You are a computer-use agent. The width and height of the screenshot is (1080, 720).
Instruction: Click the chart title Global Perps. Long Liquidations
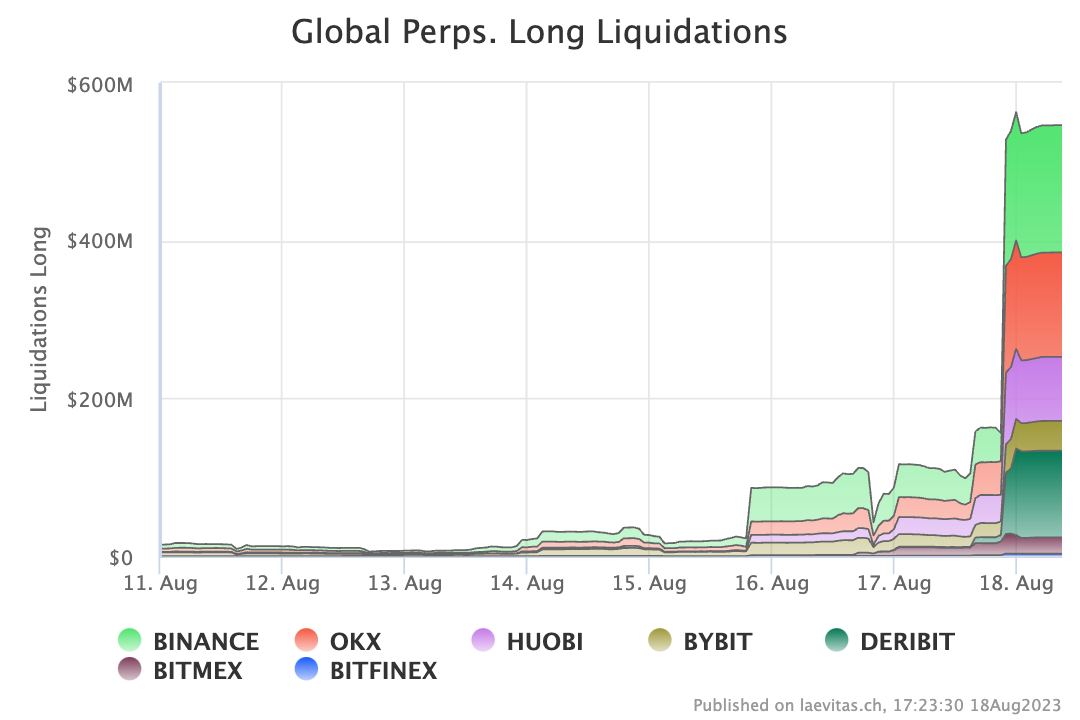coord(539,32)
